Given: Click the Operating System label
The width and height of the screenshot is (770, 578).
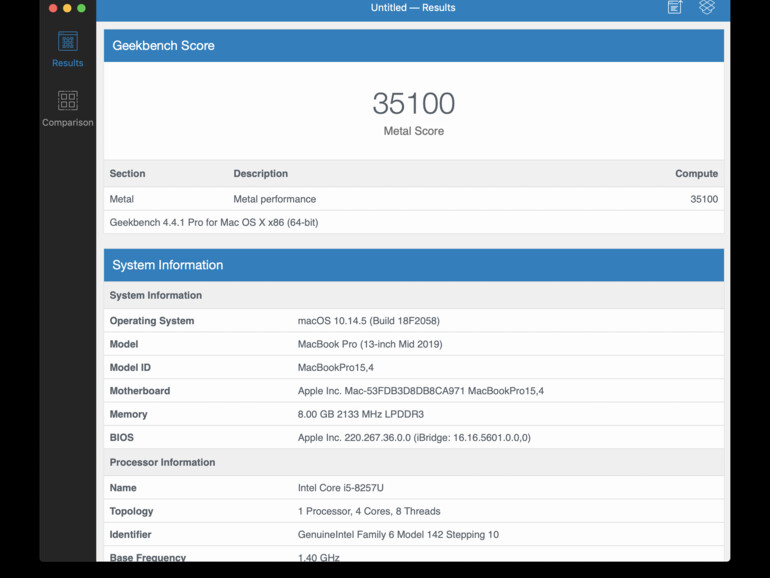Looking at the screenshot, I should point(152,321).
